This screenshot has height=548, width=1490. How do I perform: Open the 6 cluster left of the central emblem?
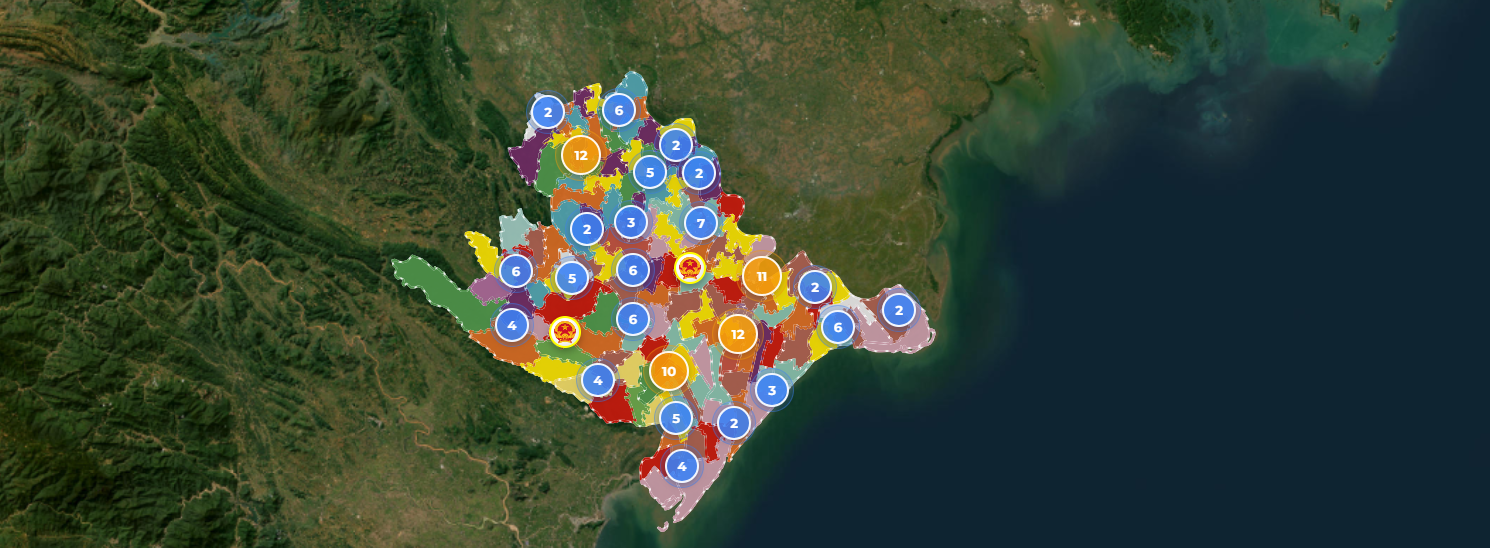coord(633,269)
